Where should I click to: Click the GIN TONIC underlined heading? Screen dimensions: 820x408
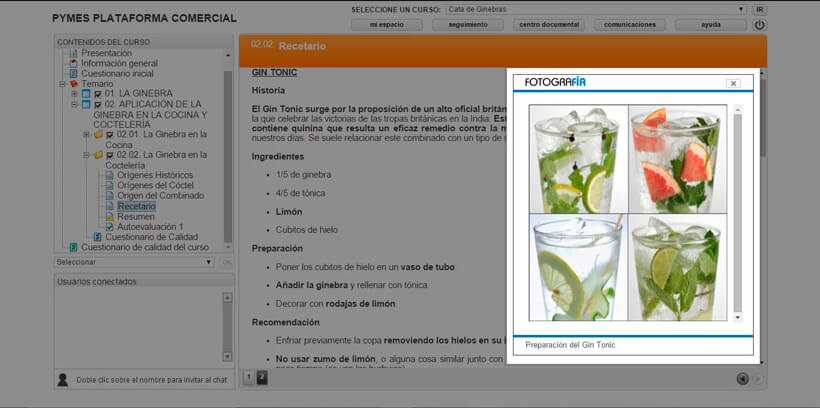(274, 72)
